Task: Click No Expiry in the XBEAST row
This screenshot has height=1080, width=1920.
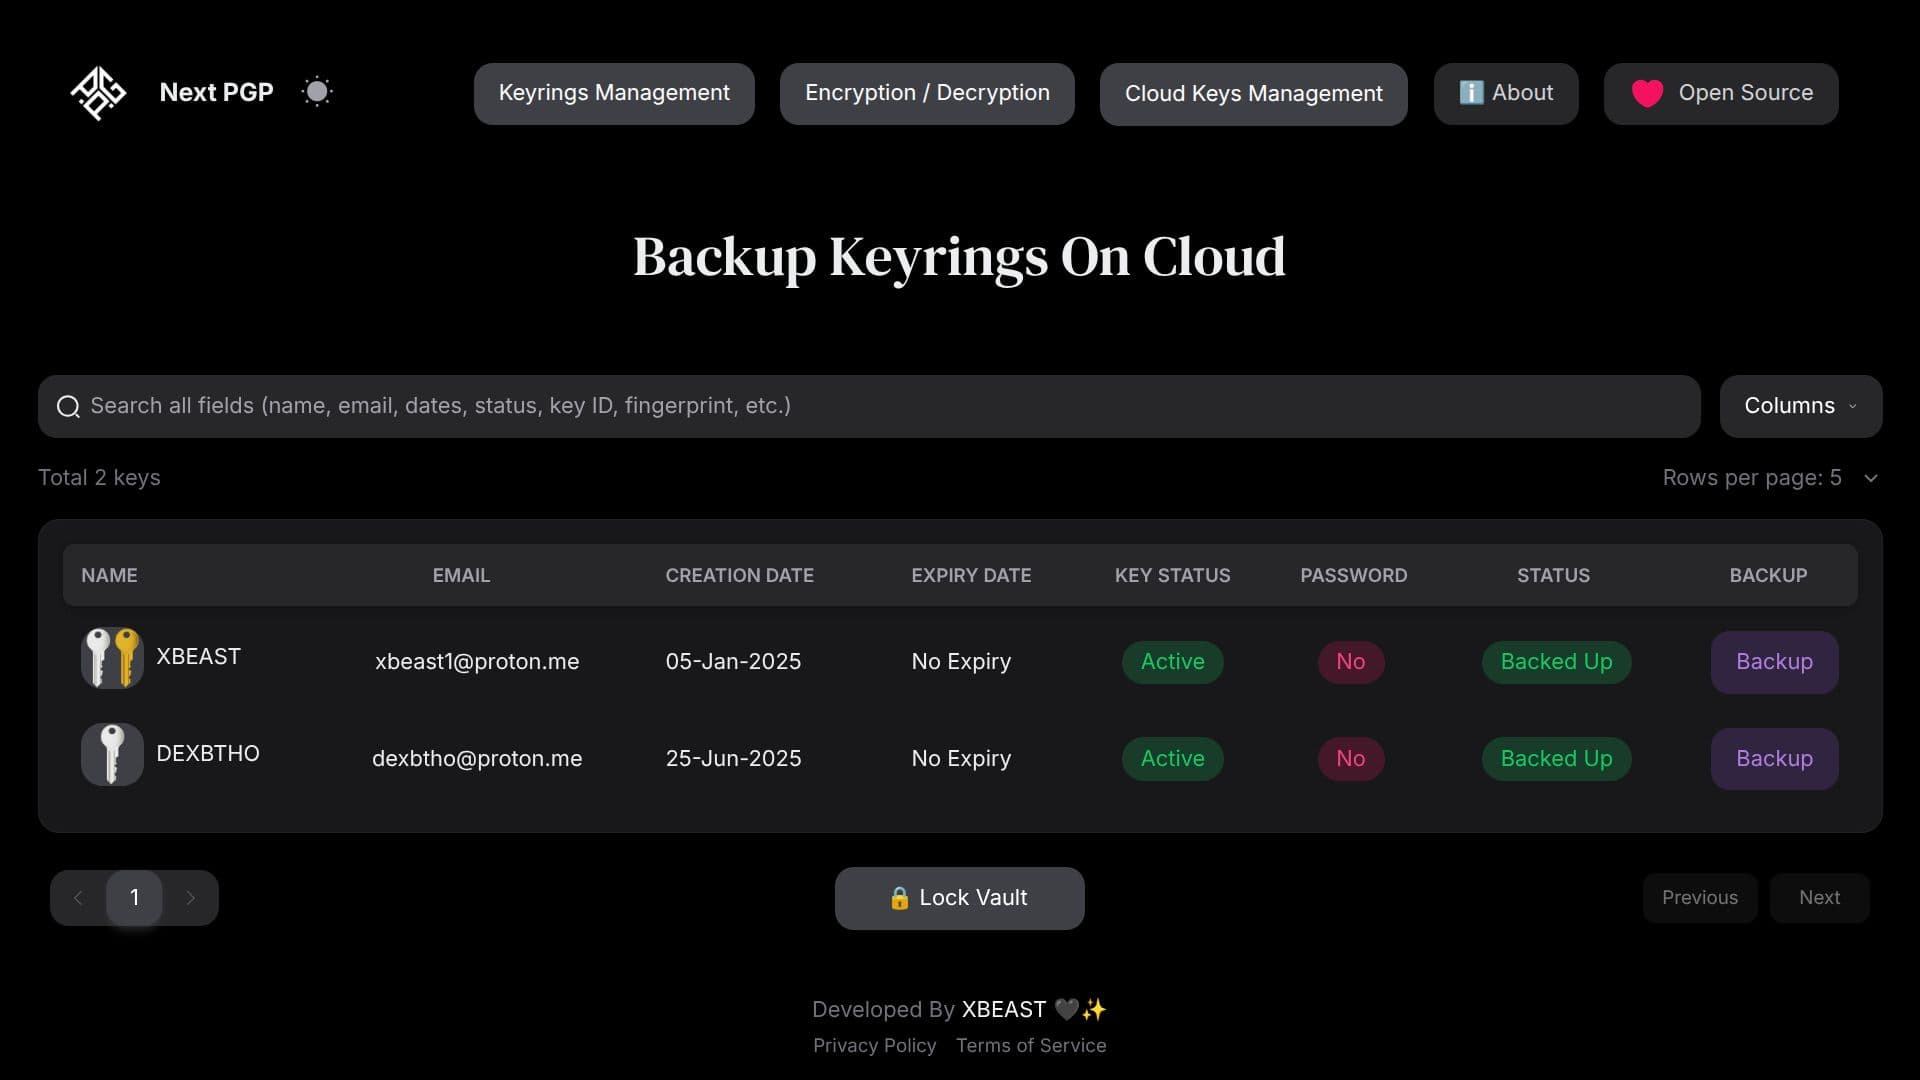Action: point(961,662)
